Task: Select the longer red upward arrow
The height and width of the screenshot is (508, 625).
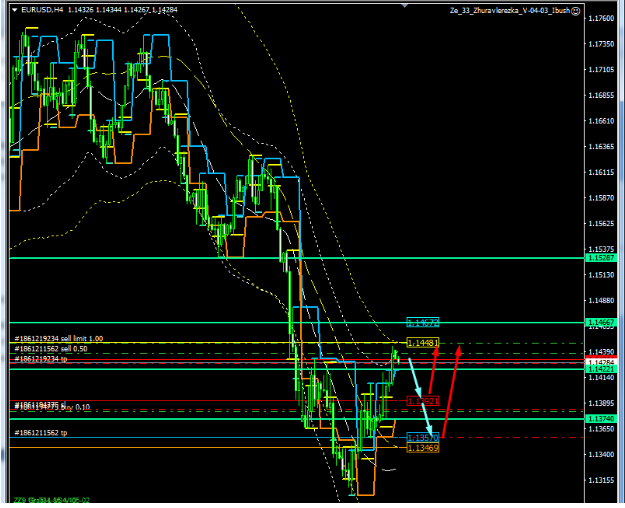Action: coord(453,390)
